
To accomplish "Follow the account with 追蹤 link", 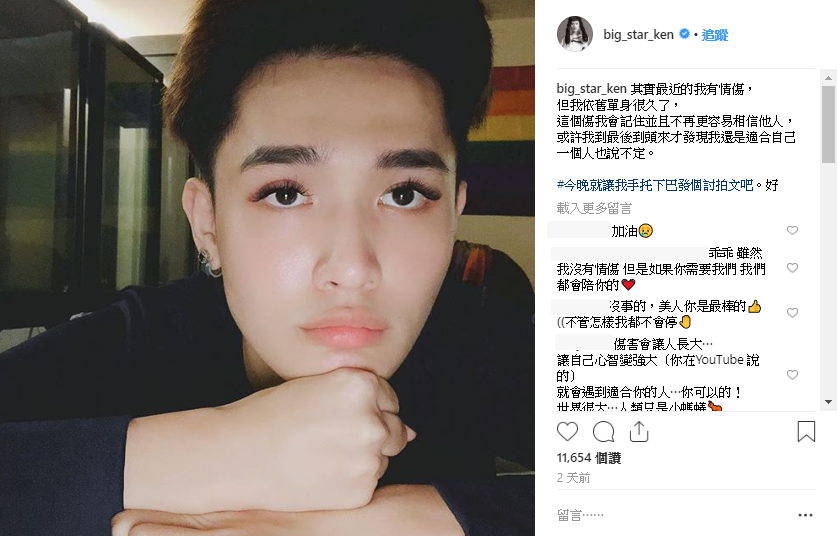I will (x=715, y=35).
